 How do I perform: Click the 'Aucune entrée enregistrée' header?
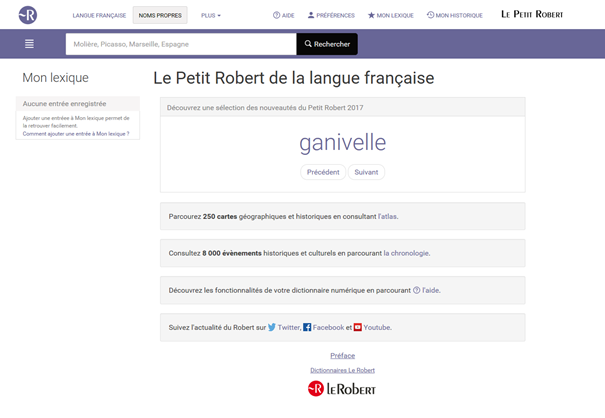pos(78,103)
